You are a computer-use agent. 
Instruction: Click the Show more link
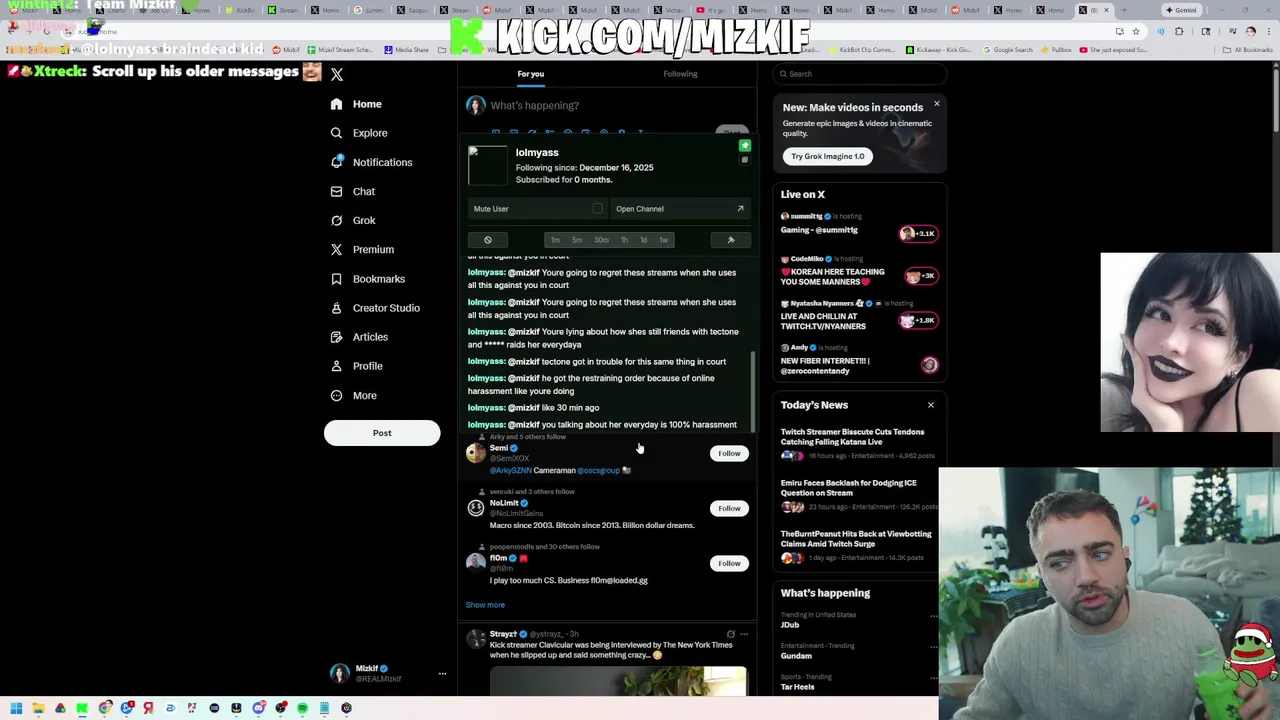click(485, 605)
